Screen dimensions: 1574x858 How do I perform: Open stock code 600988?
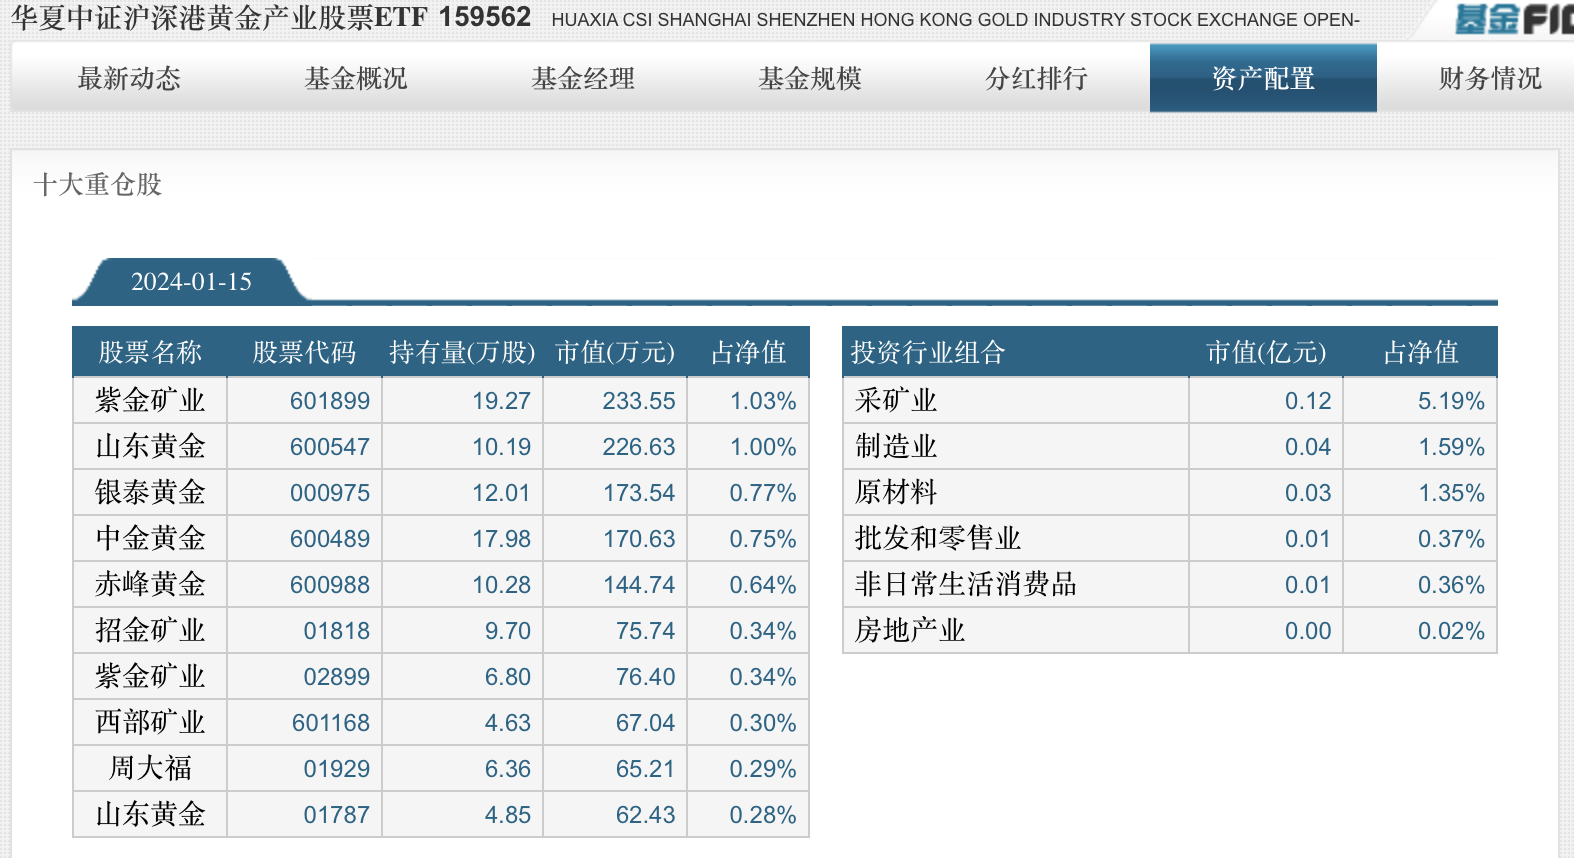(x=329, y=585)
